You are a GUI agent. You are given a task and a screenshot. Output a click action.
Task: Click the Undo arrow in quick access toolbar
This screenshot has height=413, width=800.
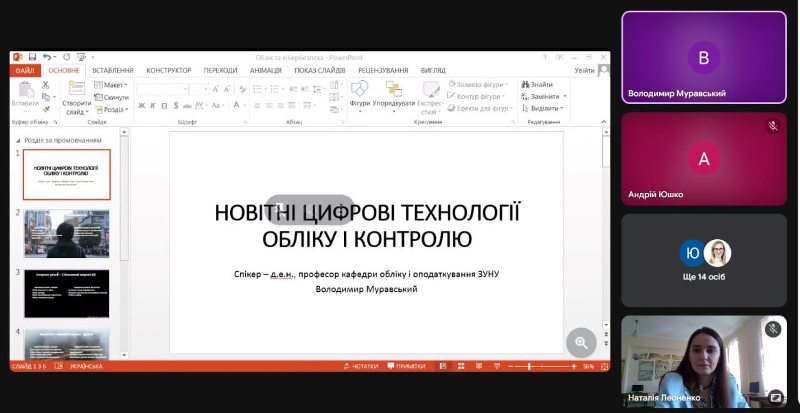46,57
